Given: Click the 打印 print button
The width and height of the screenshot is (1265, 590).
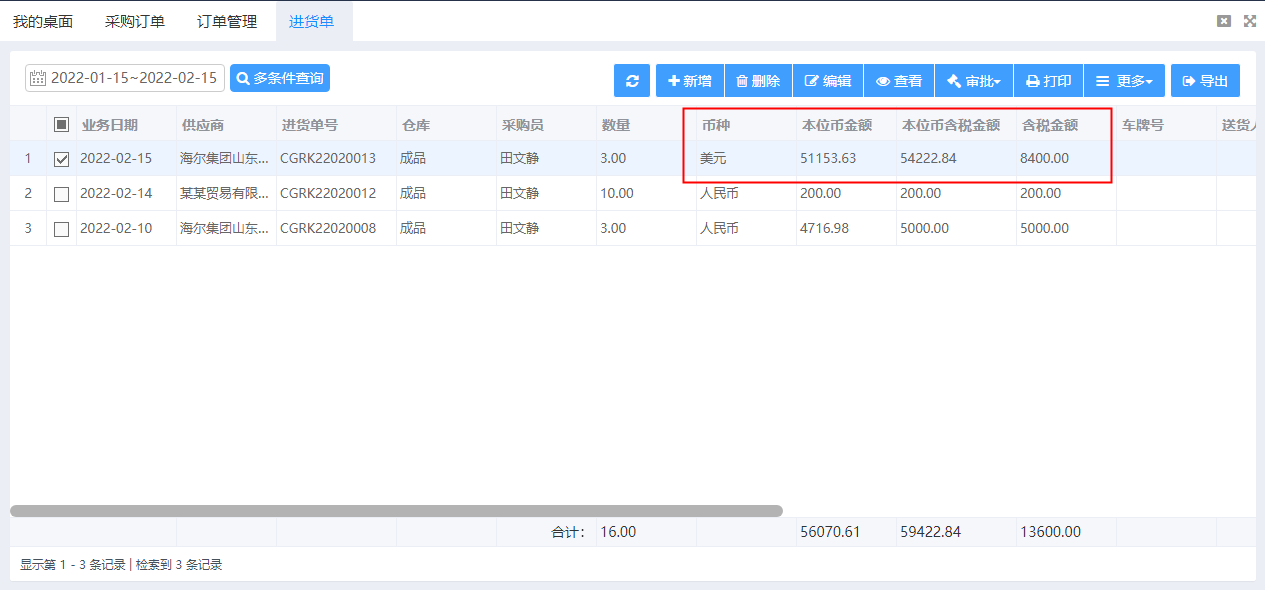Looking at the screenshot, I should point(1048,81).
